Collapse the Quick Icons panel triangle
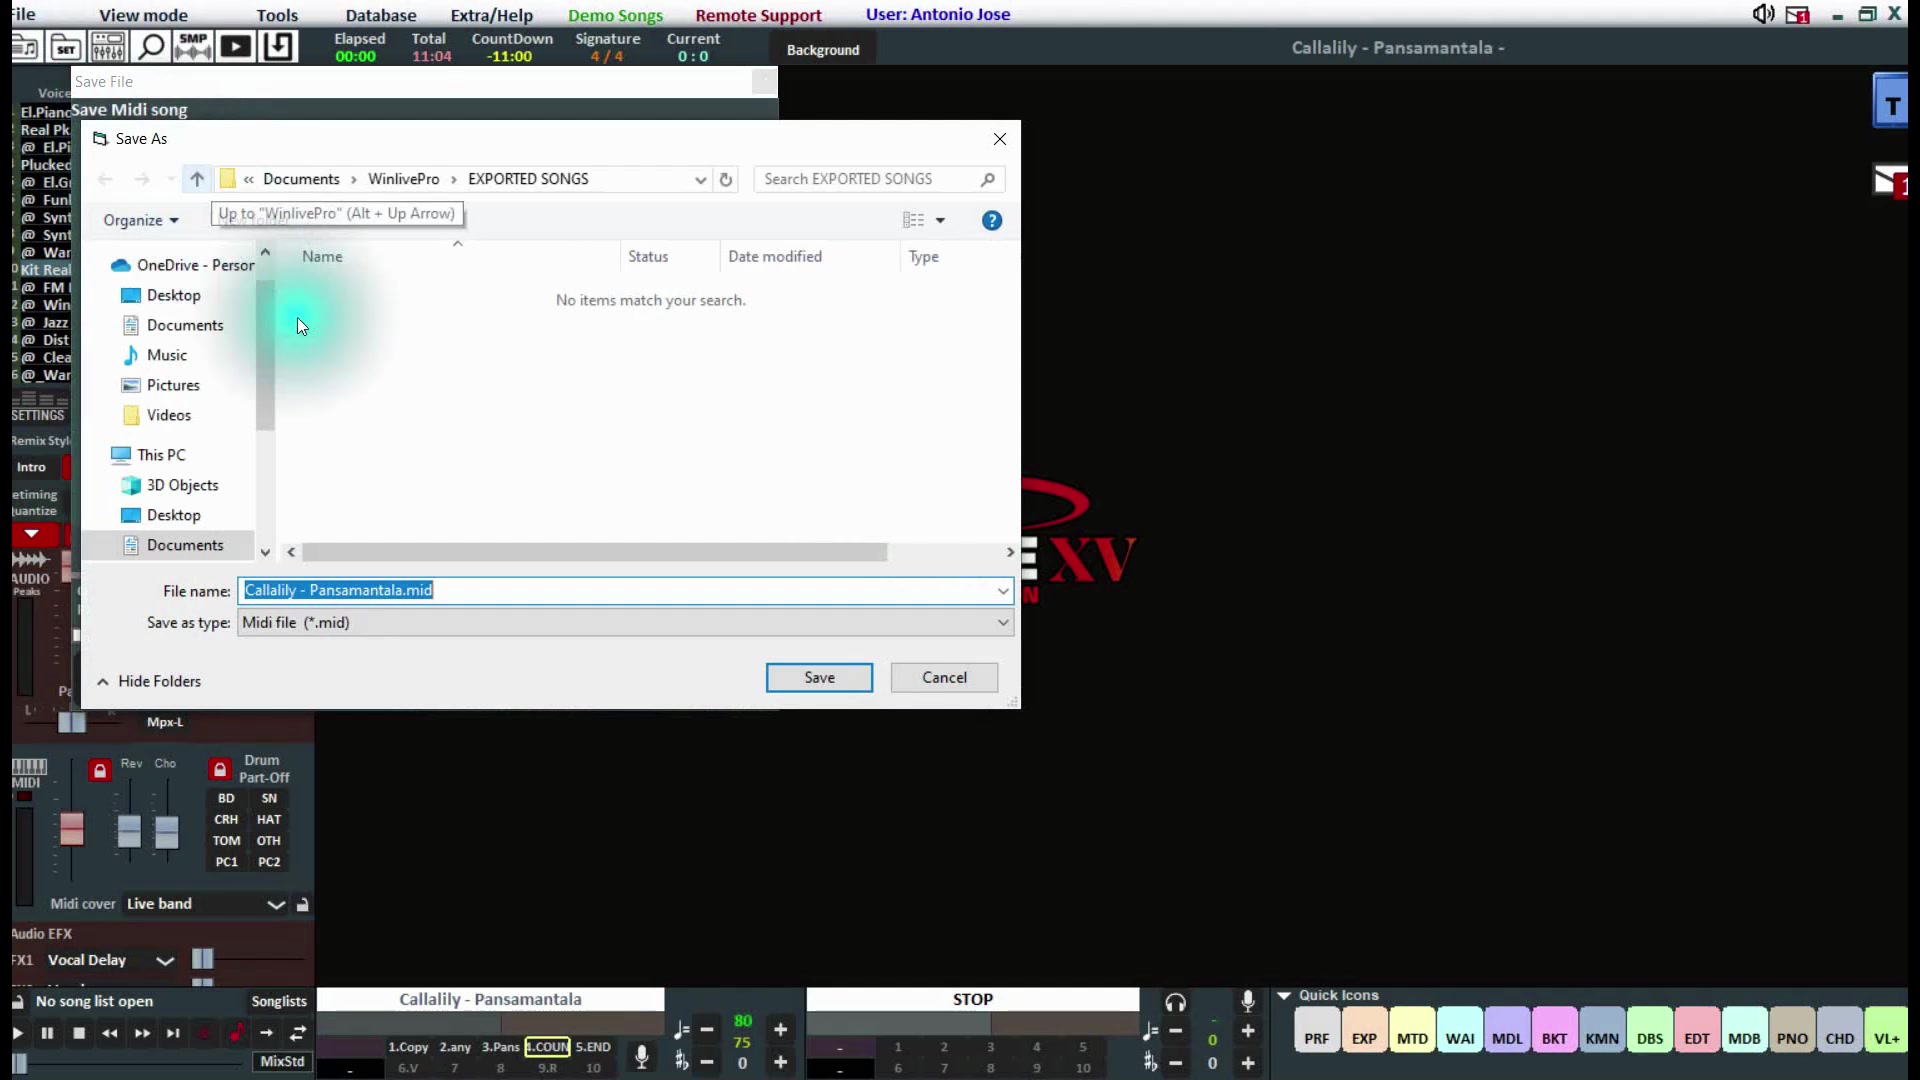Image resolution: width=1920 pixels, height=1080 pixels. (x=1284, y=996)
